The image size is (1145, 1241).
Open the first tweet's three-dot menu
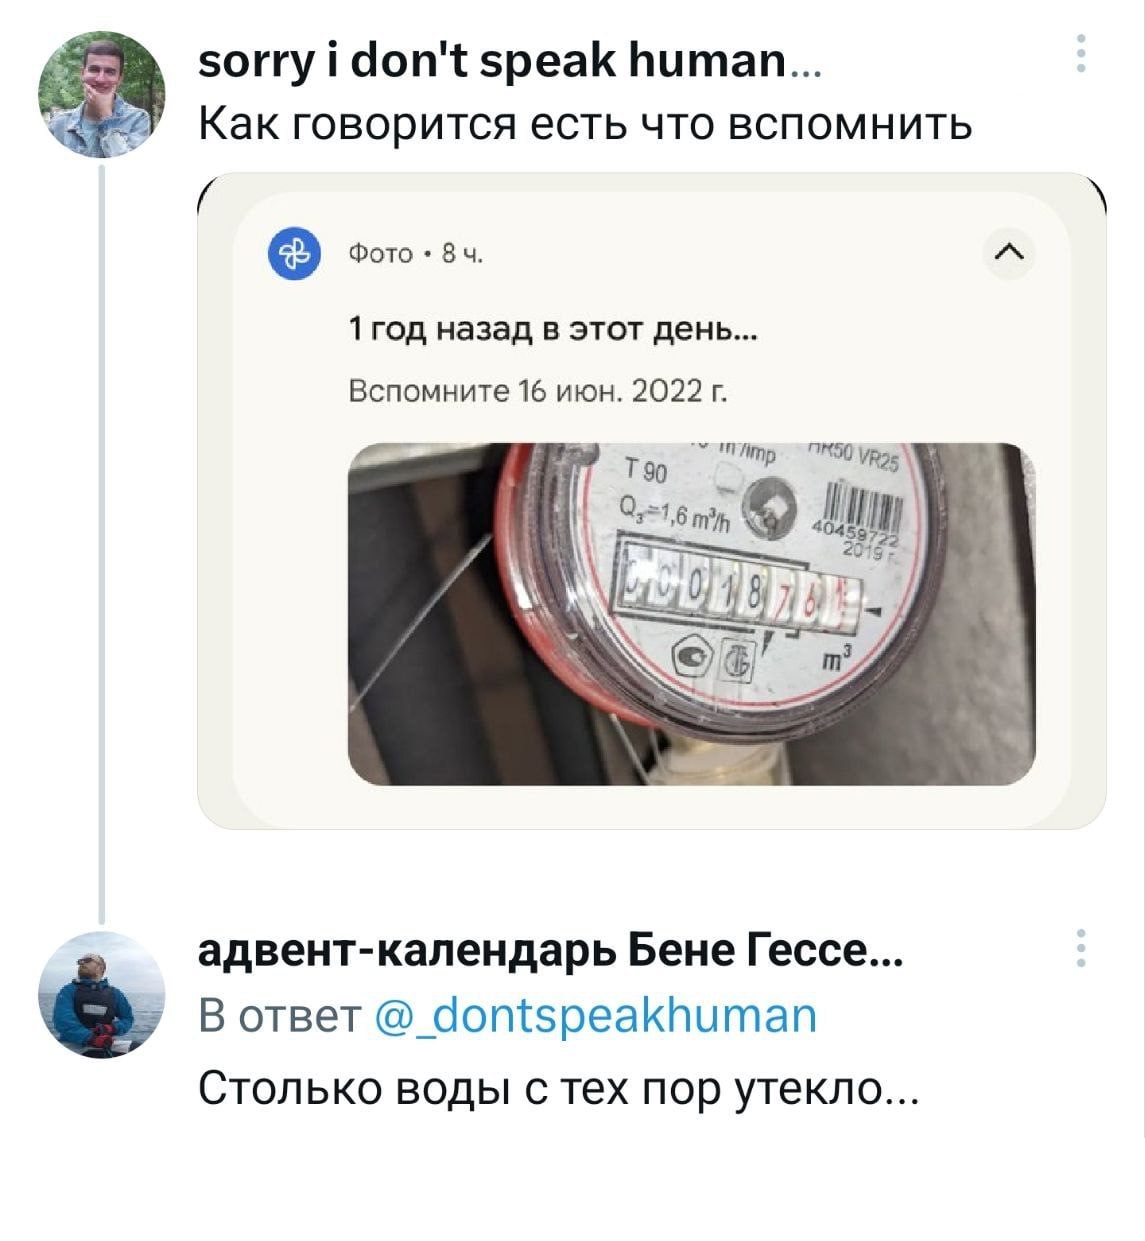pyautogui.click(x=1080, y=53)
